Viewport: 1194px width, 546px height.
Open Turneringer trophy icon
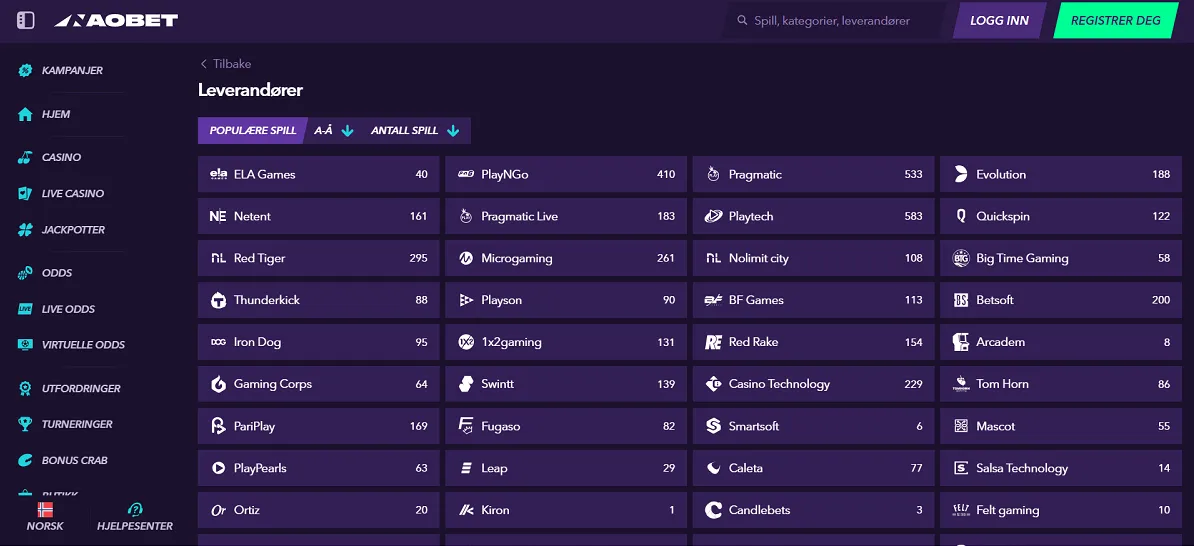pos(25,424)
